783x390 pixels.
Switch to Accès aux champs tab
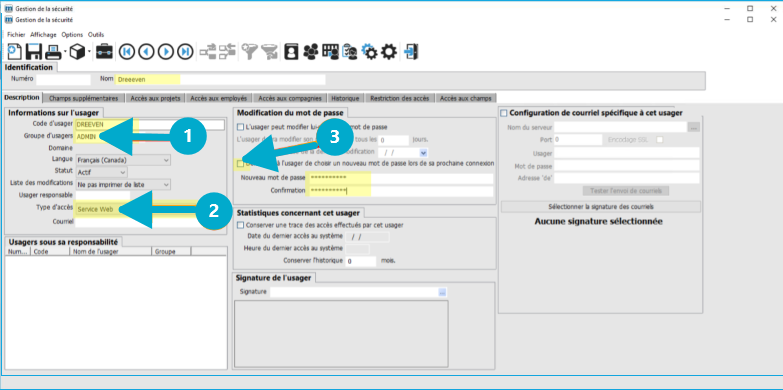coord(465,98)
